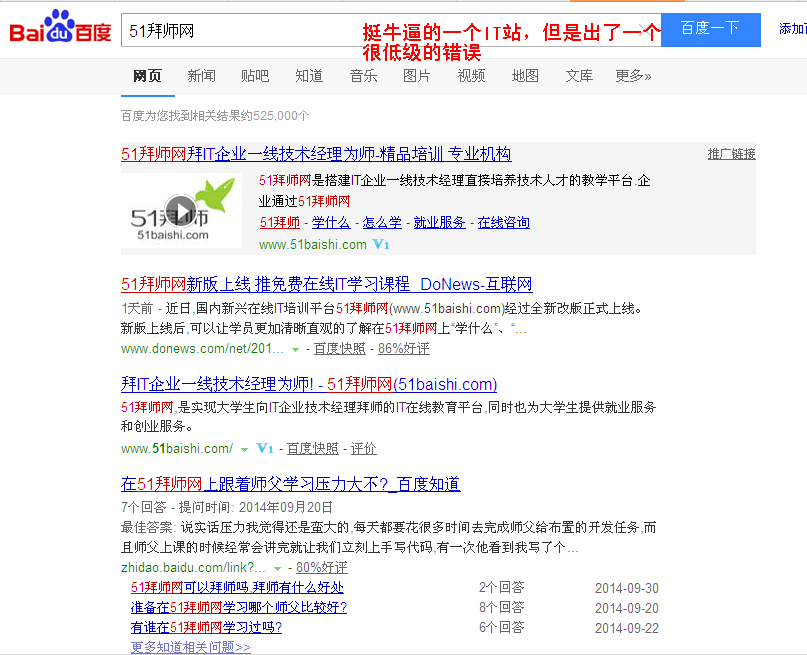Open the 51拜师 sublink
This screenshot has height=655, width=807.
pos(279,223)
